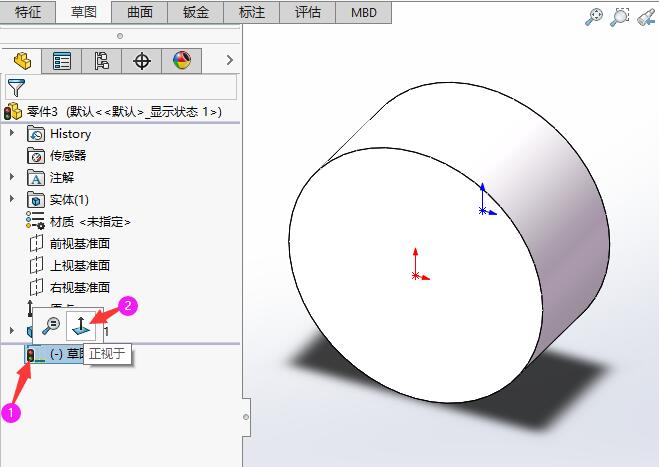The height and width of the screenshot is (467, 659).
Task: Expand the extrude feature node
Action: point(12,330)
